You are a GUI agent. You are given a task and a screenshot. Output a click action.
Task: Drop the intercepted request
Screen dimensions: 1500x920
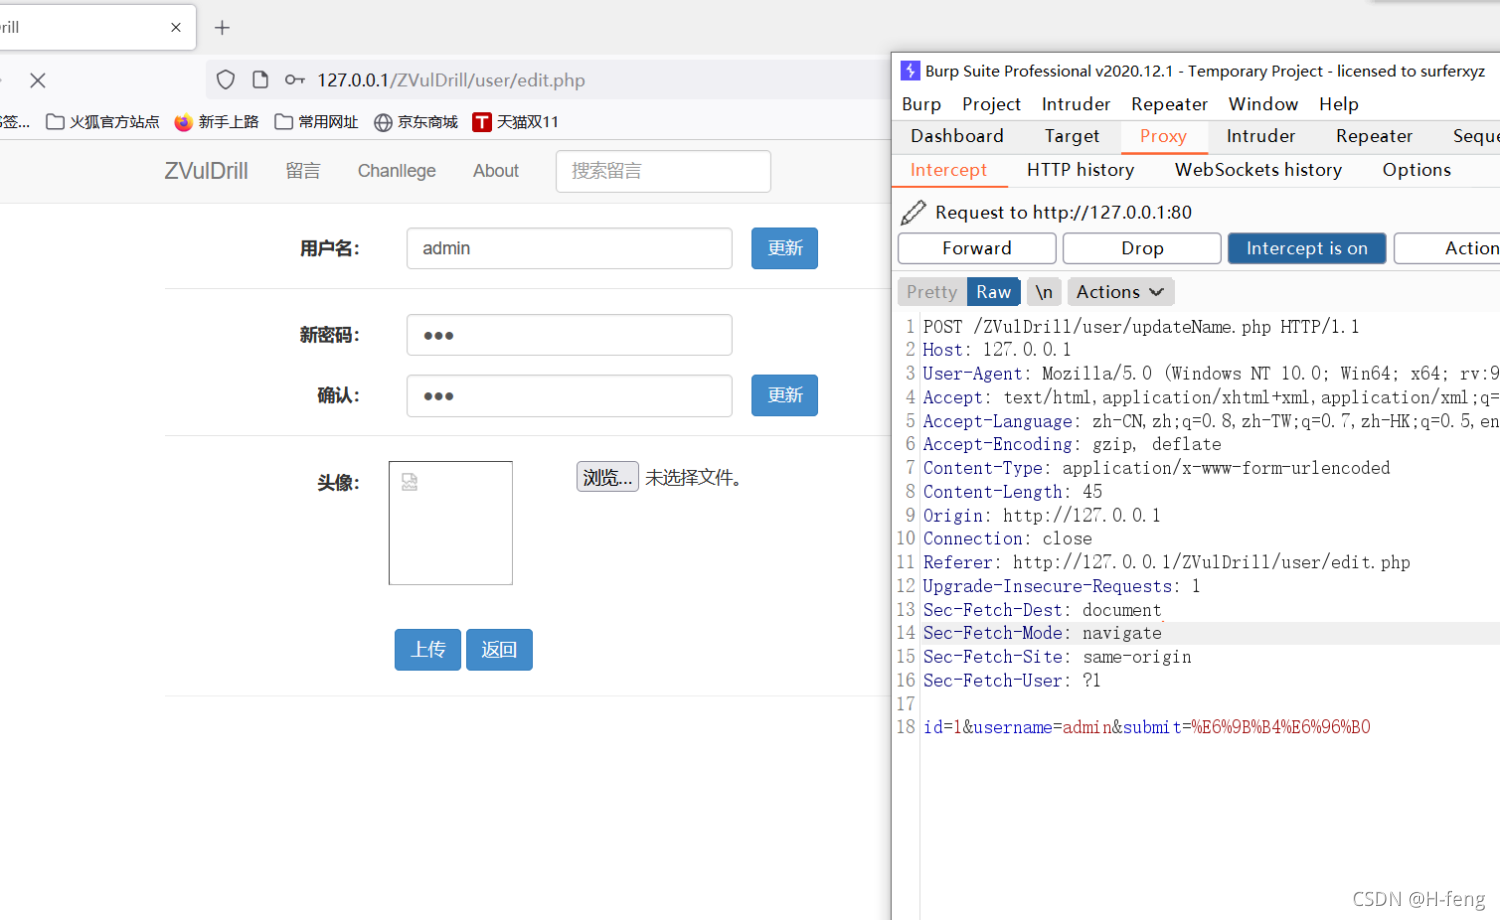point(1142,248)
